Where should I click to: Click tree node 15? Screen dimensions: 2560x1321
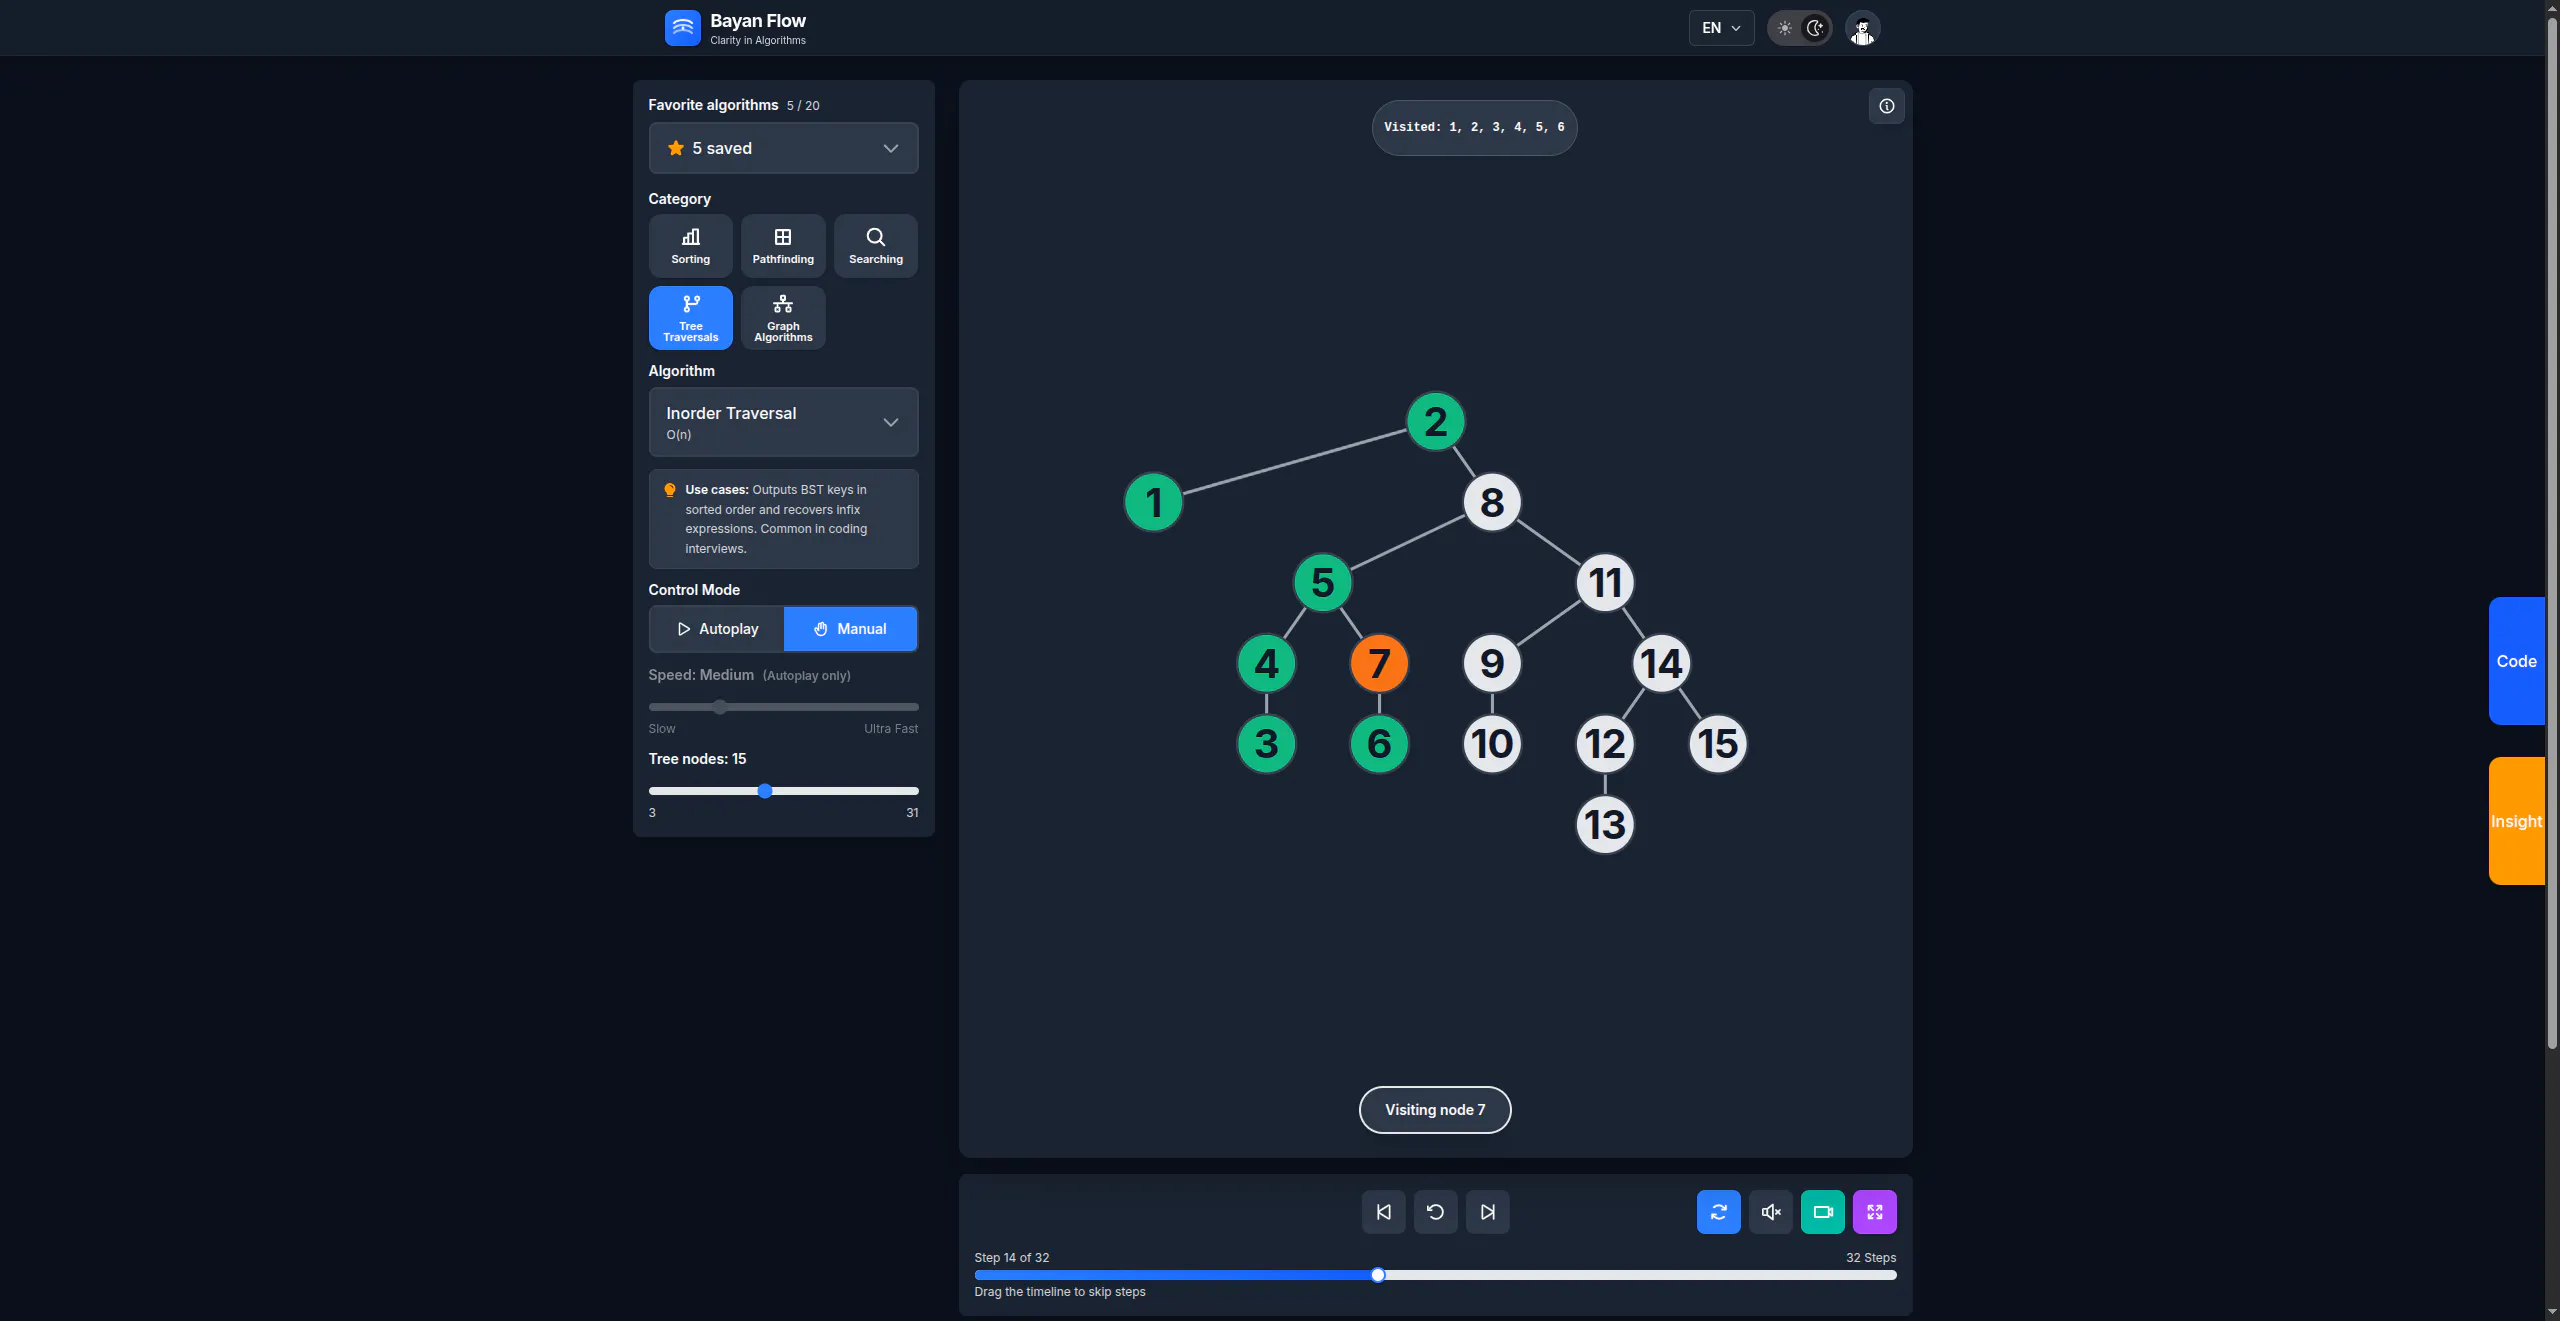point(1718,744)
